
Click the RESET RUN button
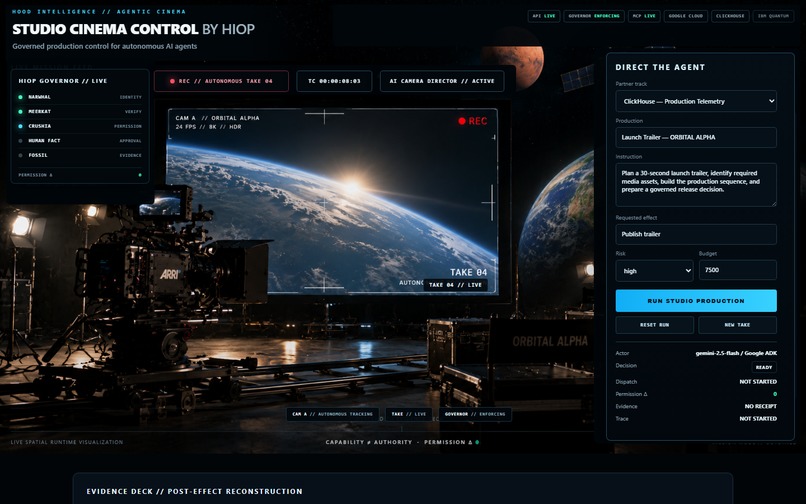(x=654, y=325)
